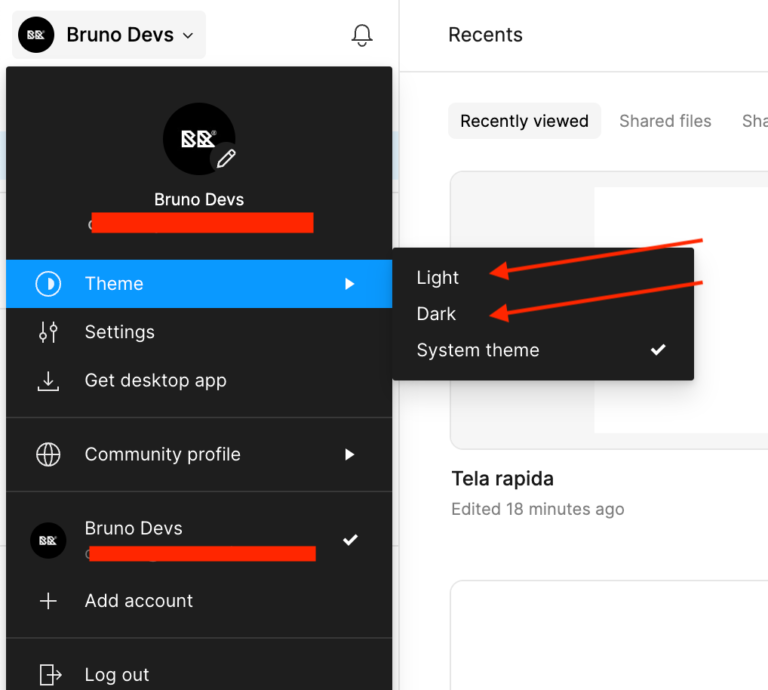Switch to the Shared files tab

665,121
